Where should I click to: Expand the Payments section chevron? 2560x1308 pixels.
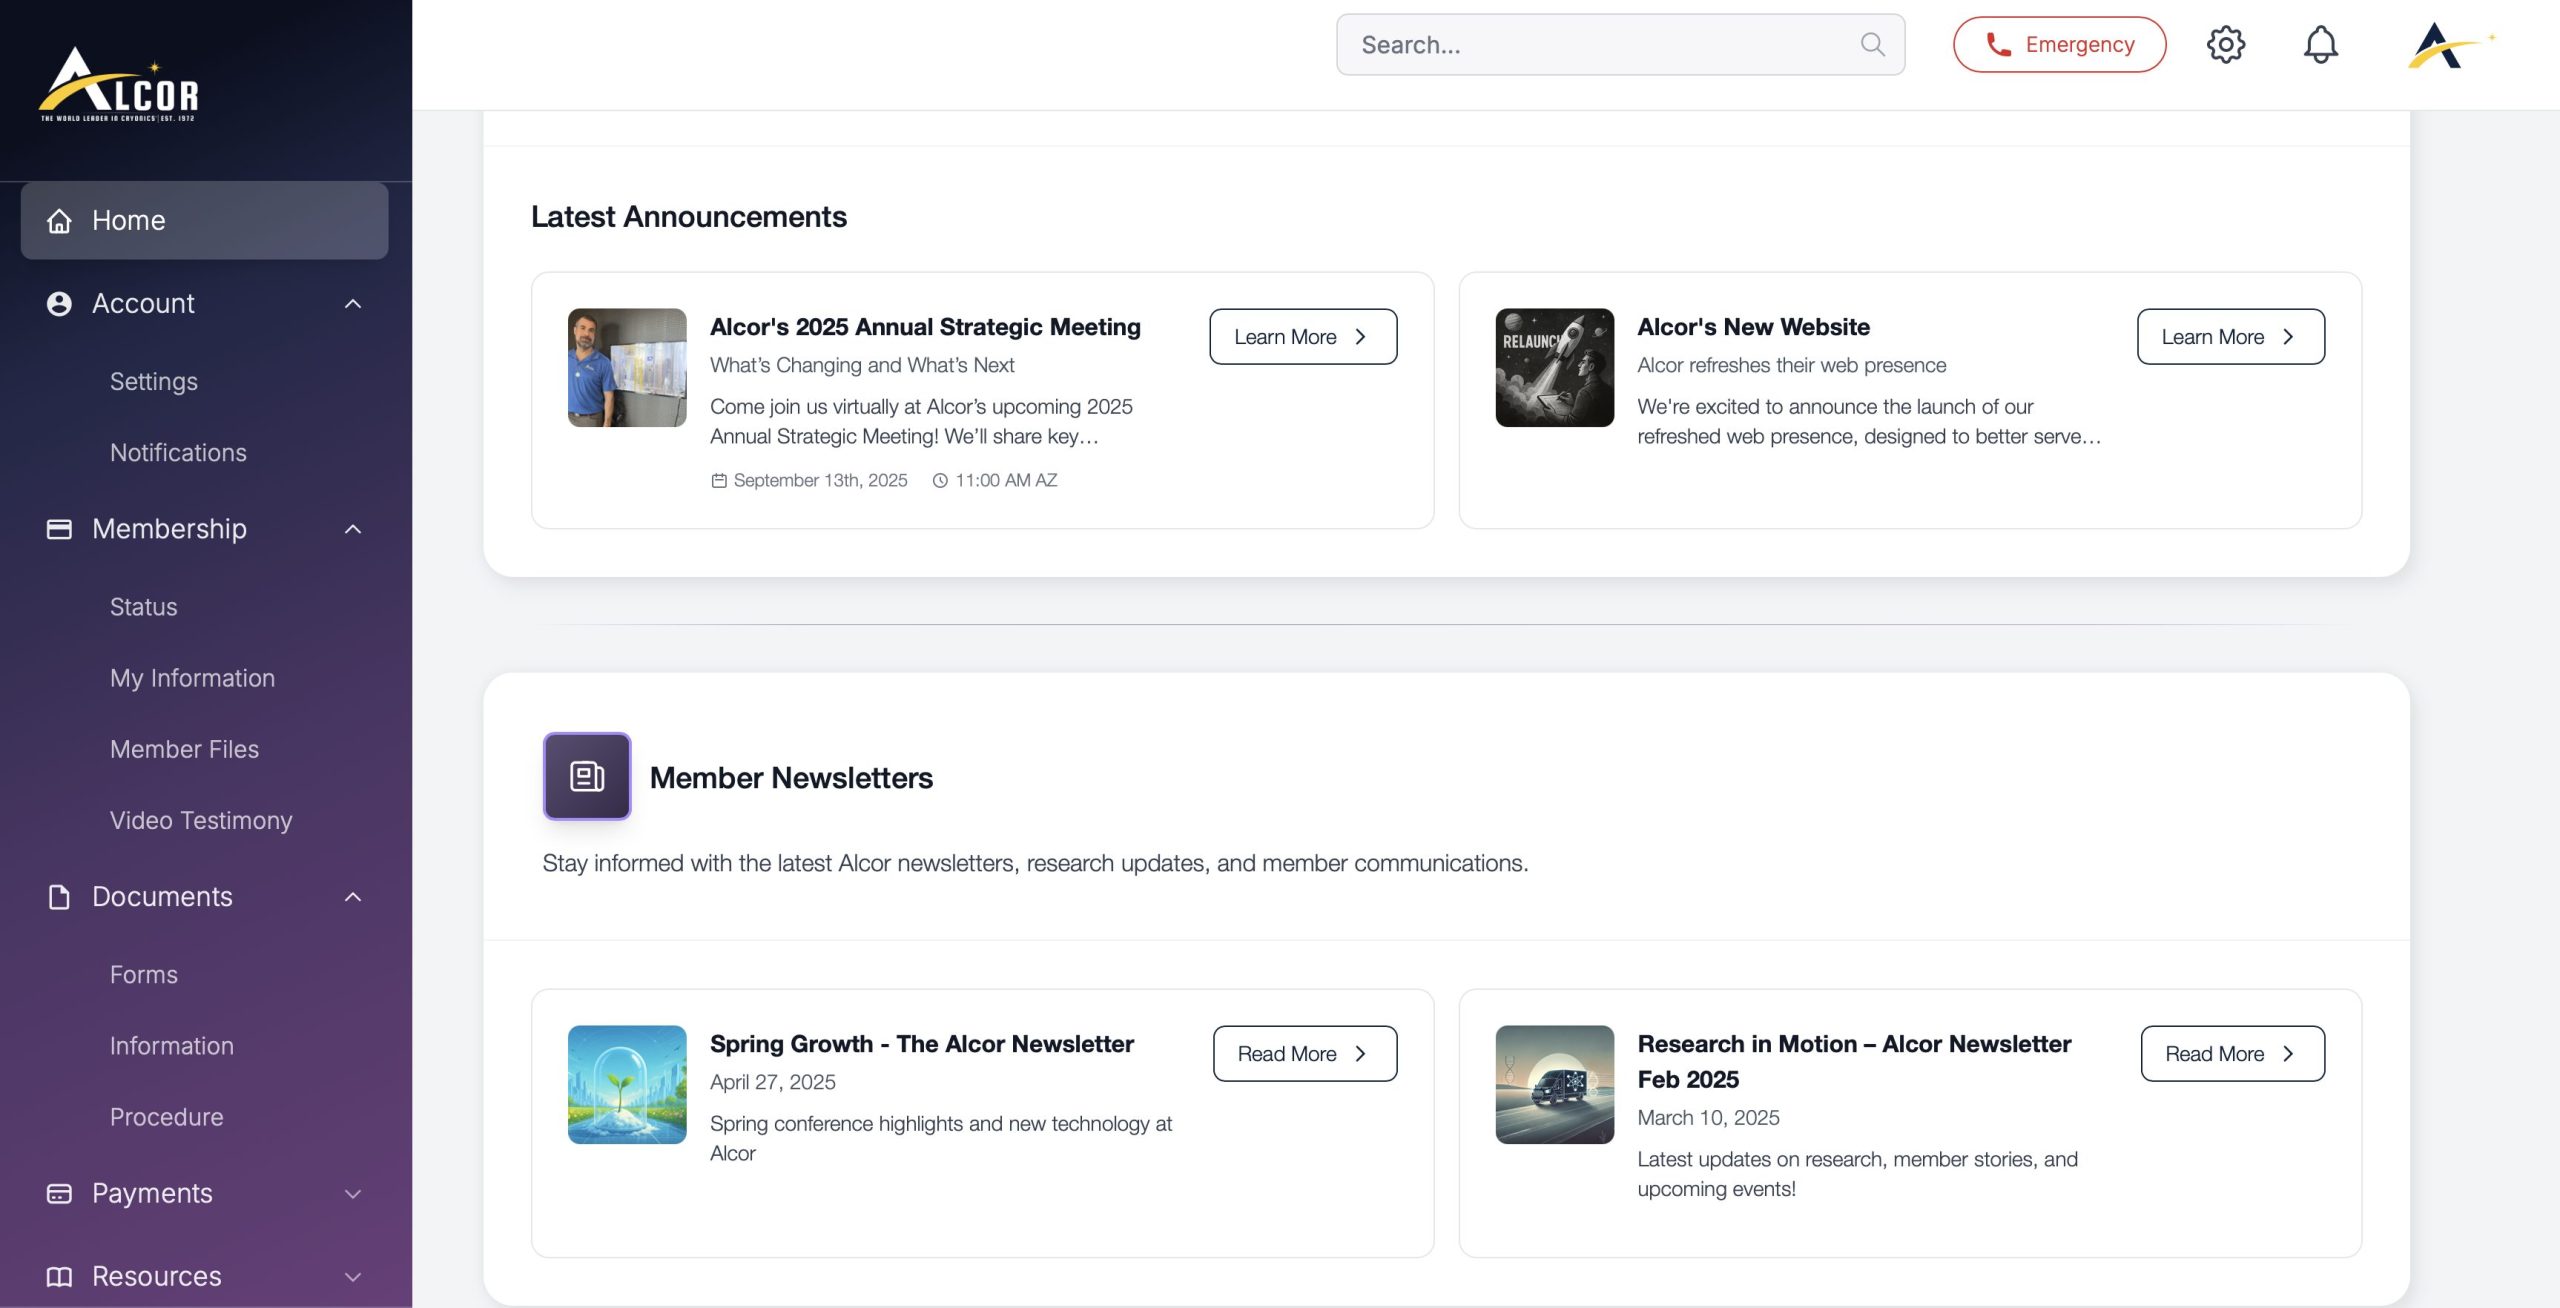[x=352, y=1194]
